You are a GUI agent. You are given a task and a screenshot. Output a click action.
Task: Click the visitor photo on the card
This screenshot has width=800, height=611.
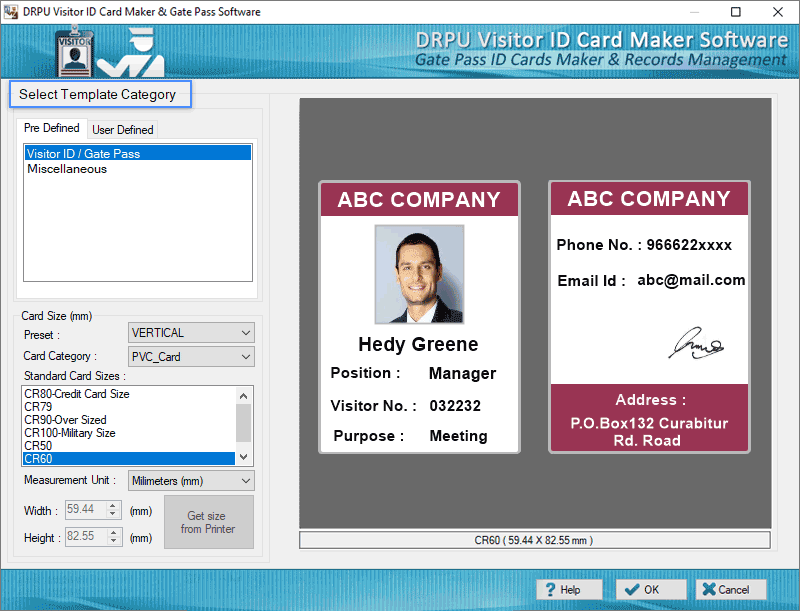[419, 274]
